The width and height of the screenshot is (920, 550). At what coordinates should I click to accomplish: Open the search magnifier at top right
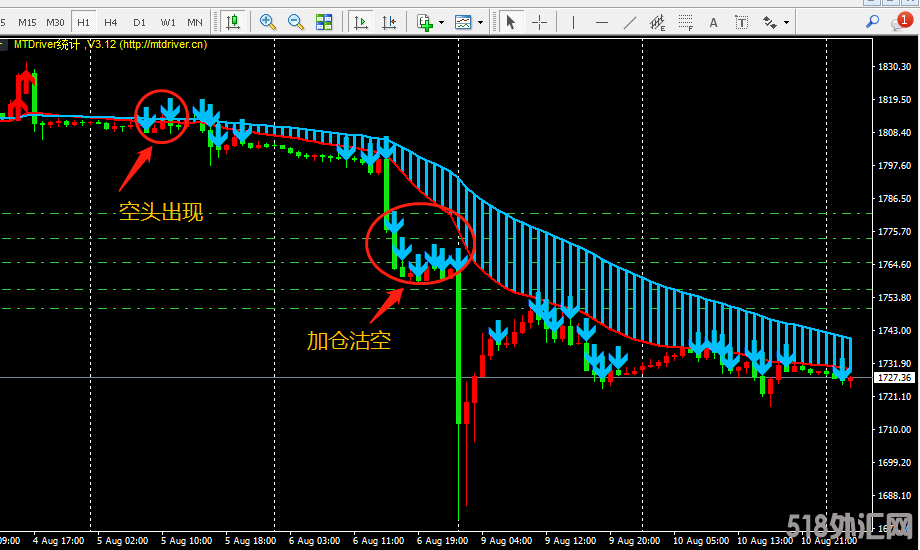pos(872,22)
